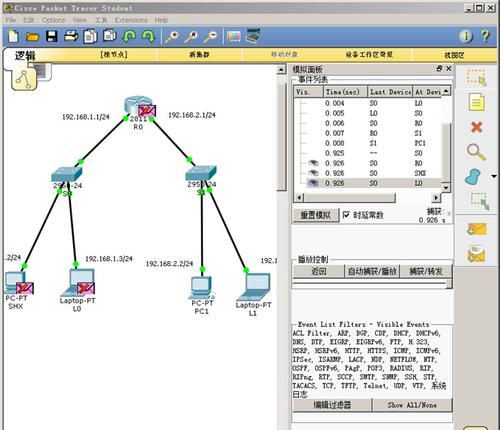Toggle eye on row S0 to L0 0.926
This screenshot has width=500, height=430.
pyautogui.click(x=313, y=183)
